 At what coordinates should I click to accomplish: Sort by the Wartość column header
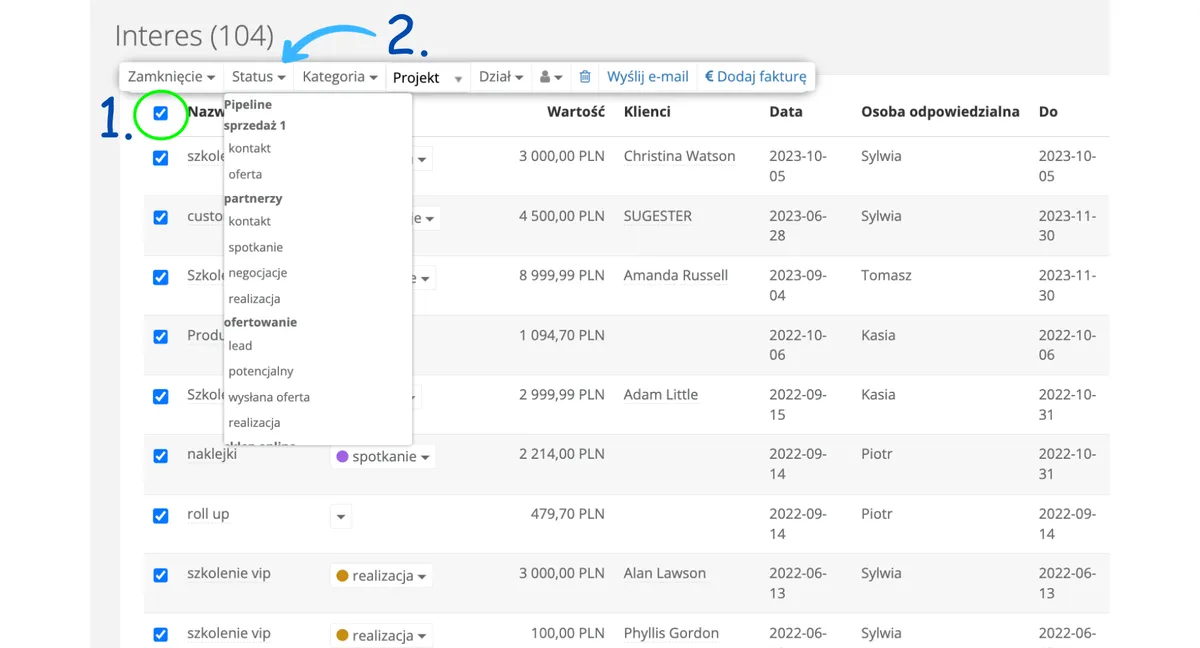click(576, 112)
